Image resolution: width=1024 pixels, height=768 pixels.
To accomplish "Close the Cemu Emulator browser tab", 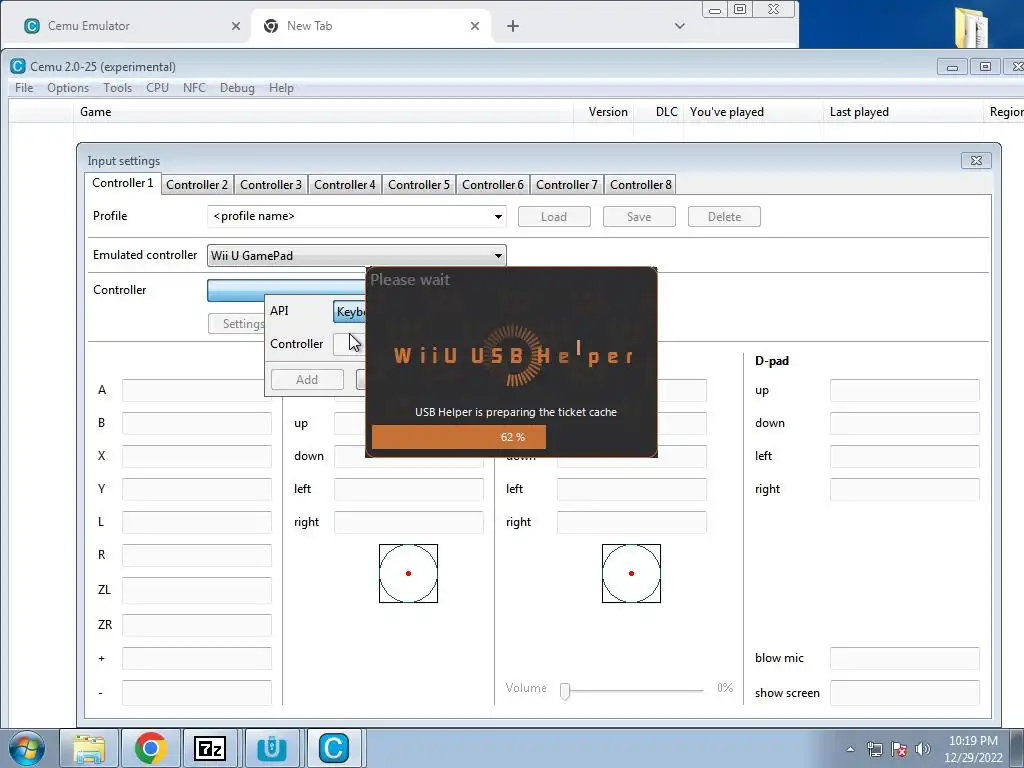I will pos(236,26).
